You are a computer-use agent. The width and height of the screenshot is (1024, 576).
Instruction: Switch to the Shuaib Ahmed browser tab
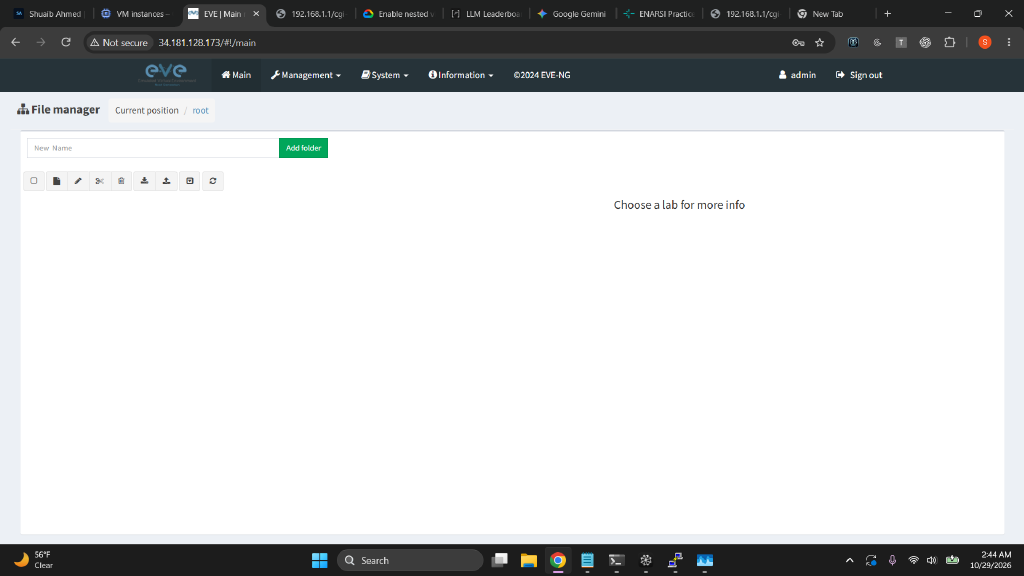pyautogui.click(x=49, y=14)
